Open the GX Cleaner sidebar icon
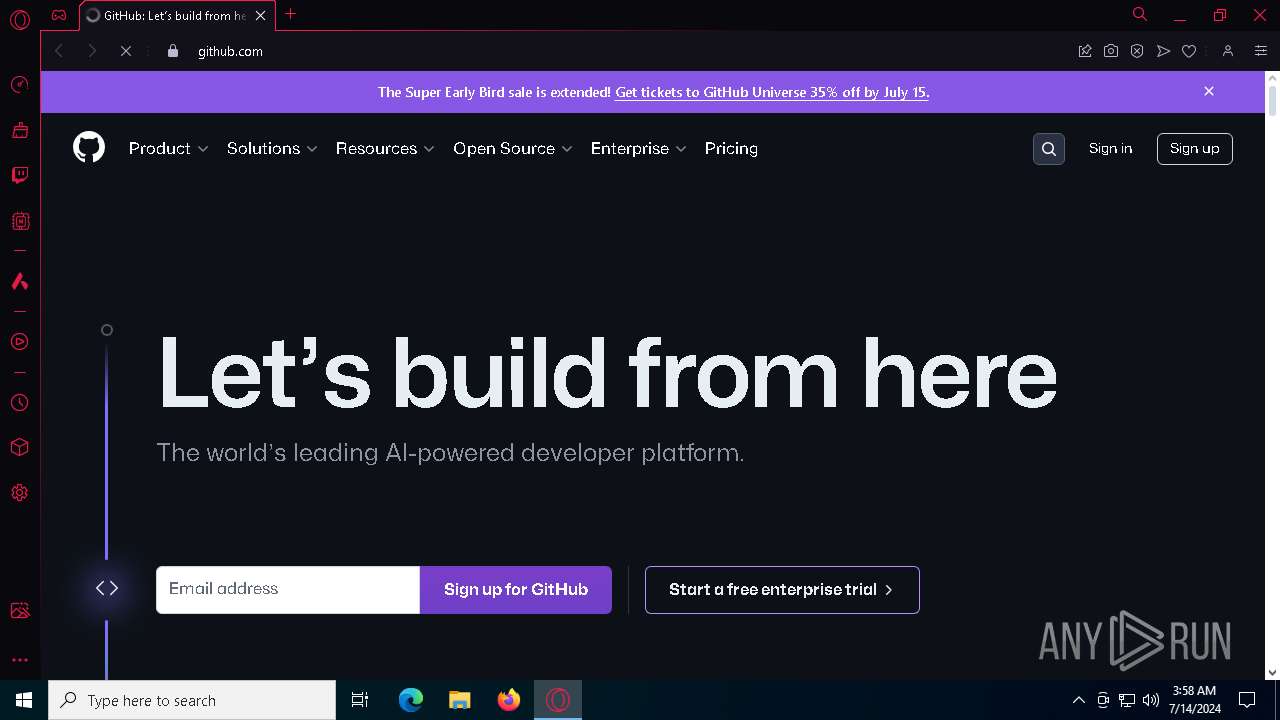The width and height of the screenshot is (1280, 720). coord(19,130)
